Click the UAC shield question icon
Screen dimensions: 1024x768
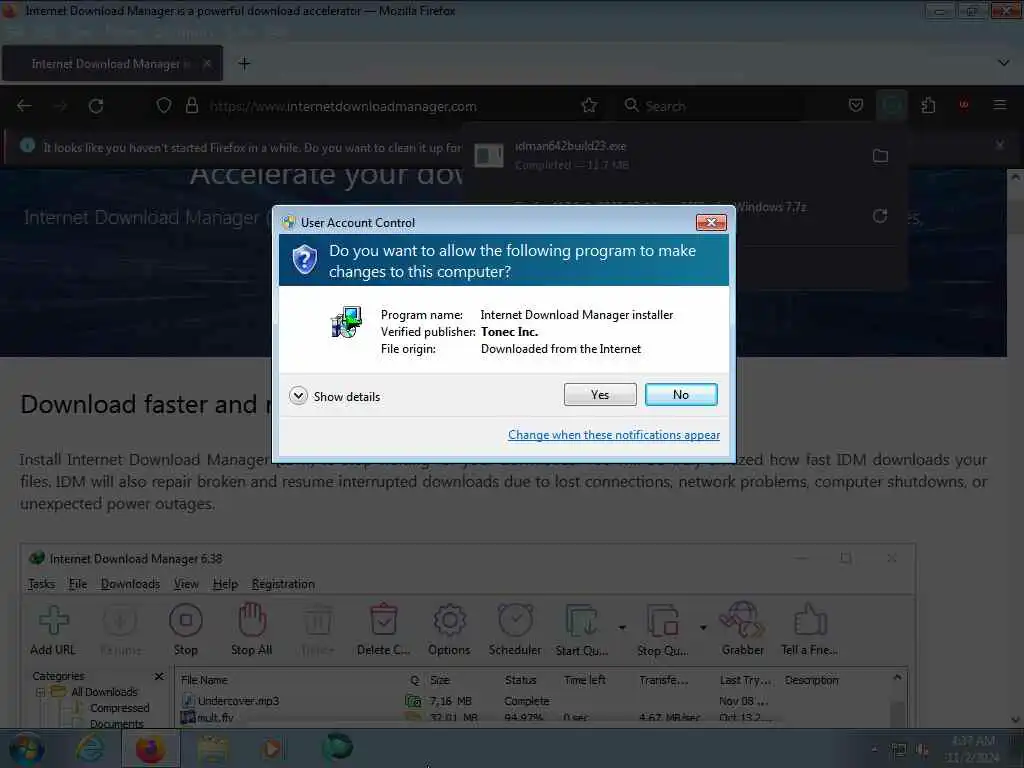coord(304,259)
